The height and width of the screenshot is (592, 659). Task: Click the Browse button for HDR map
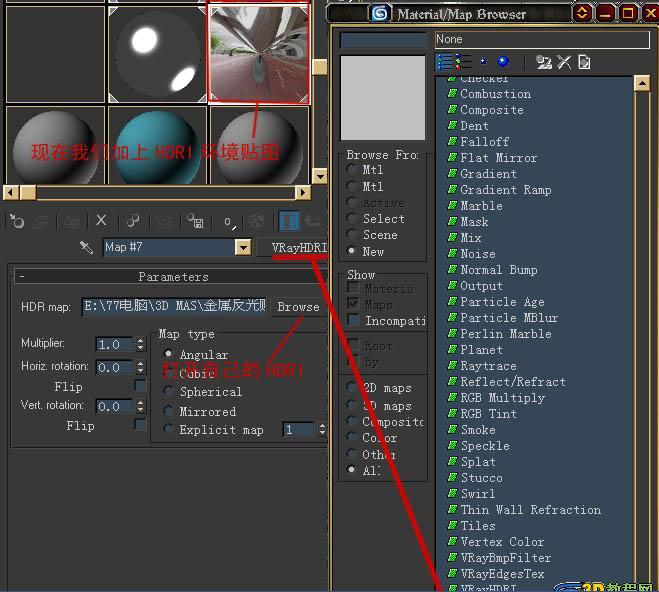(298, 307)
